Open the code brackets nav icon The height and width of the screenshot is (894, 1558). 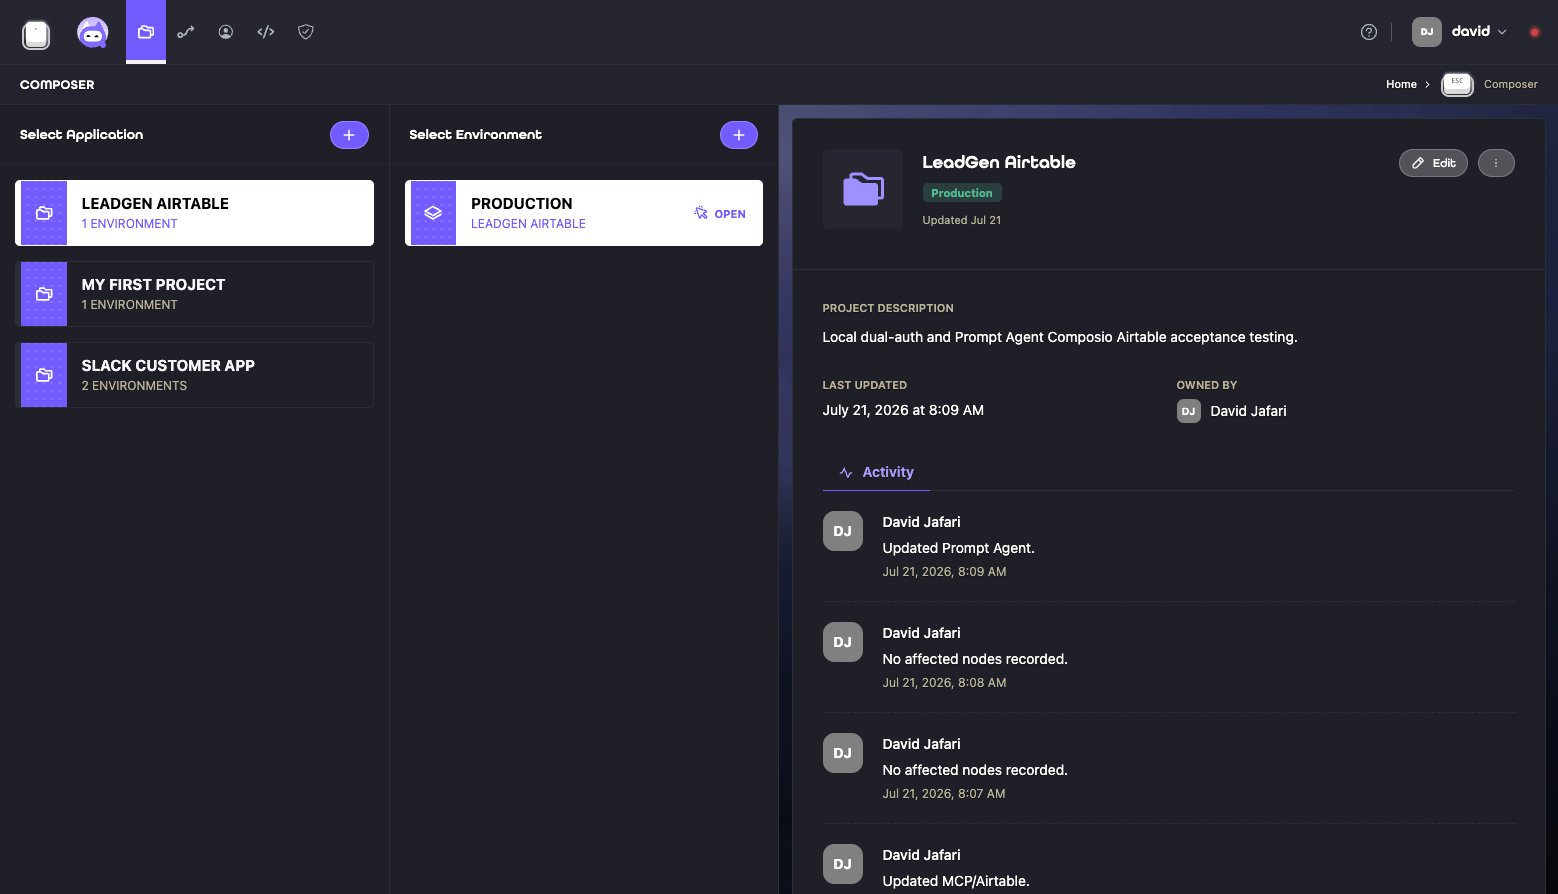266,32
